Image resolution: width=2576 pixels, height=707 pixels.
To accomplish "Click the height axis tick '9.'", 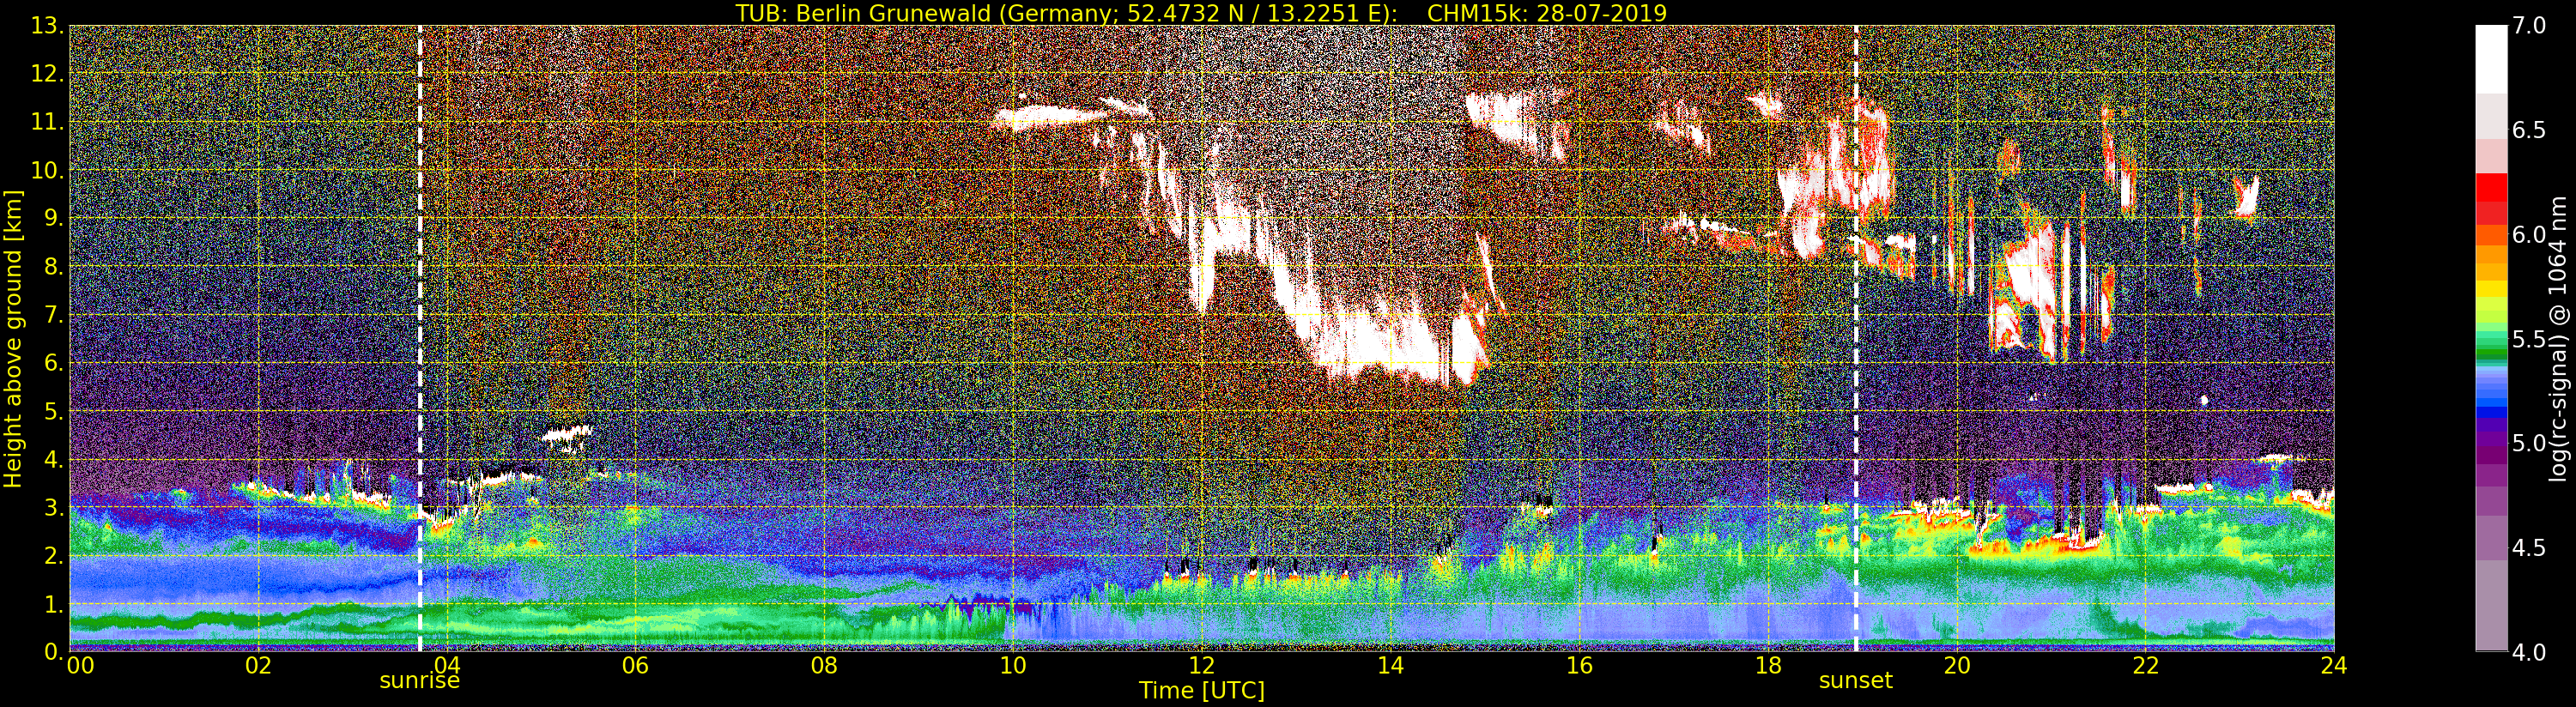I will 54,218.
